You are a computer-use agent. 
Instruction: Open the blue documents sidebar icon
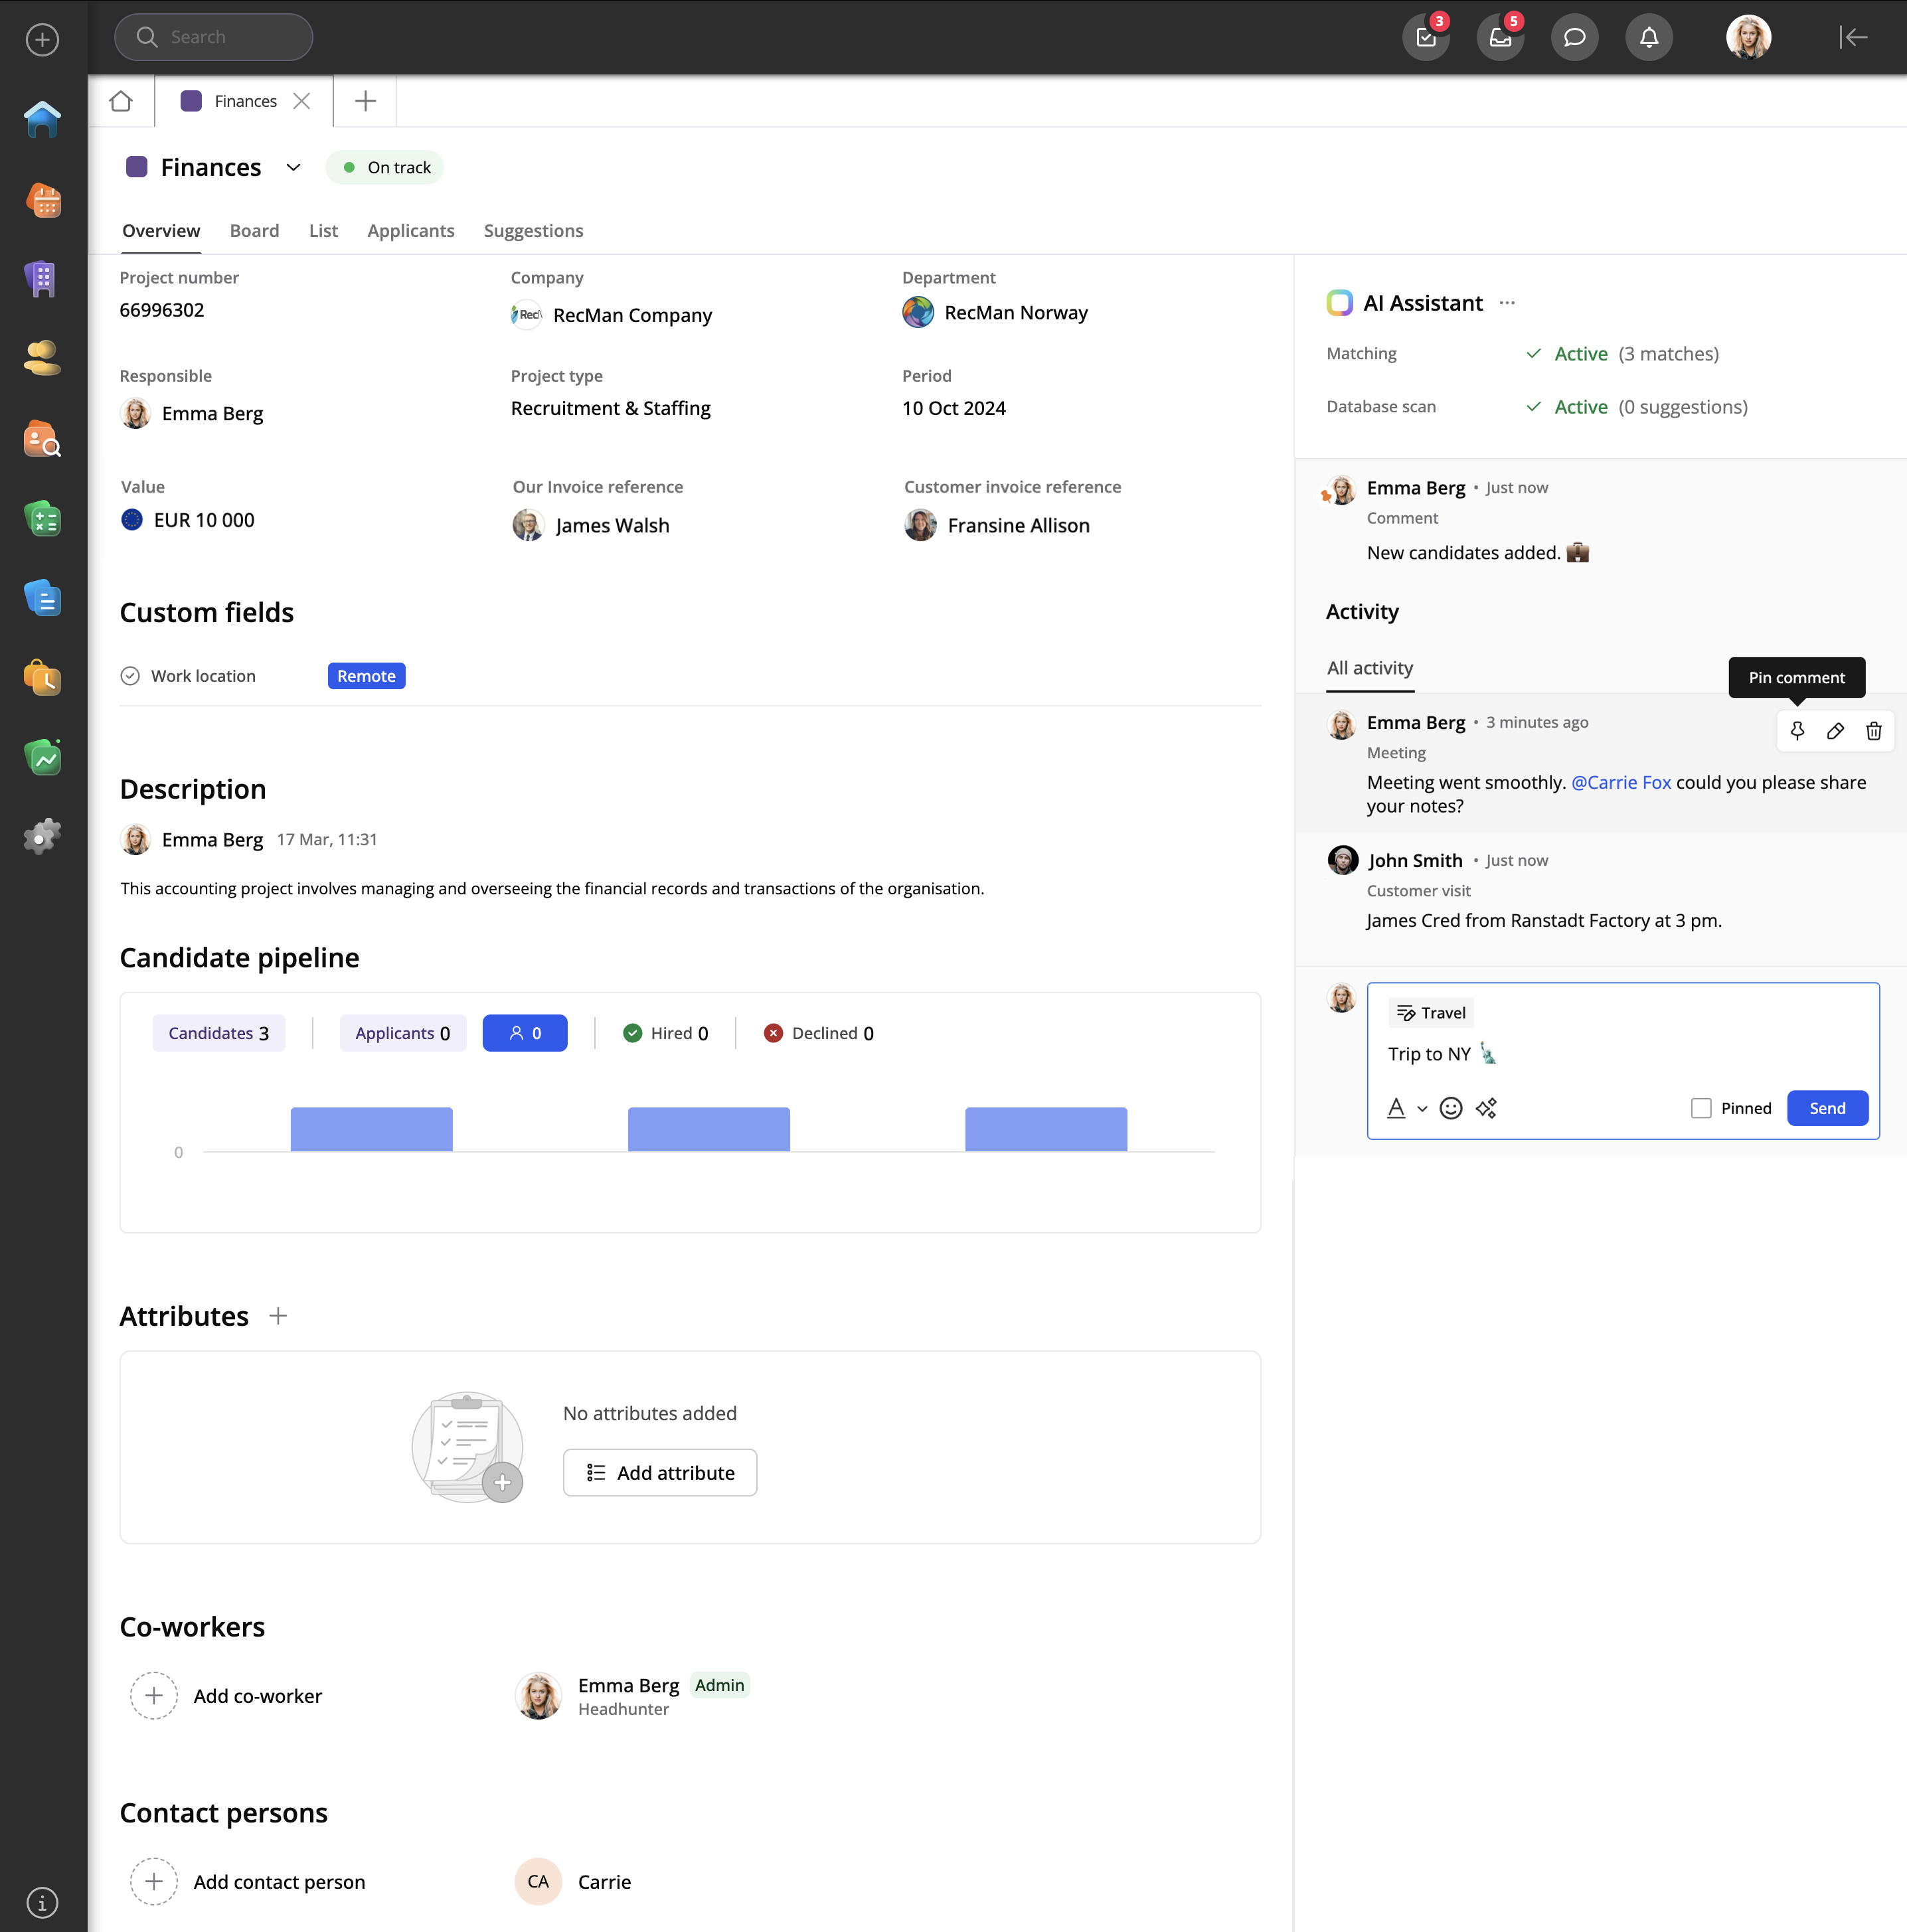[x=42, y=598]
